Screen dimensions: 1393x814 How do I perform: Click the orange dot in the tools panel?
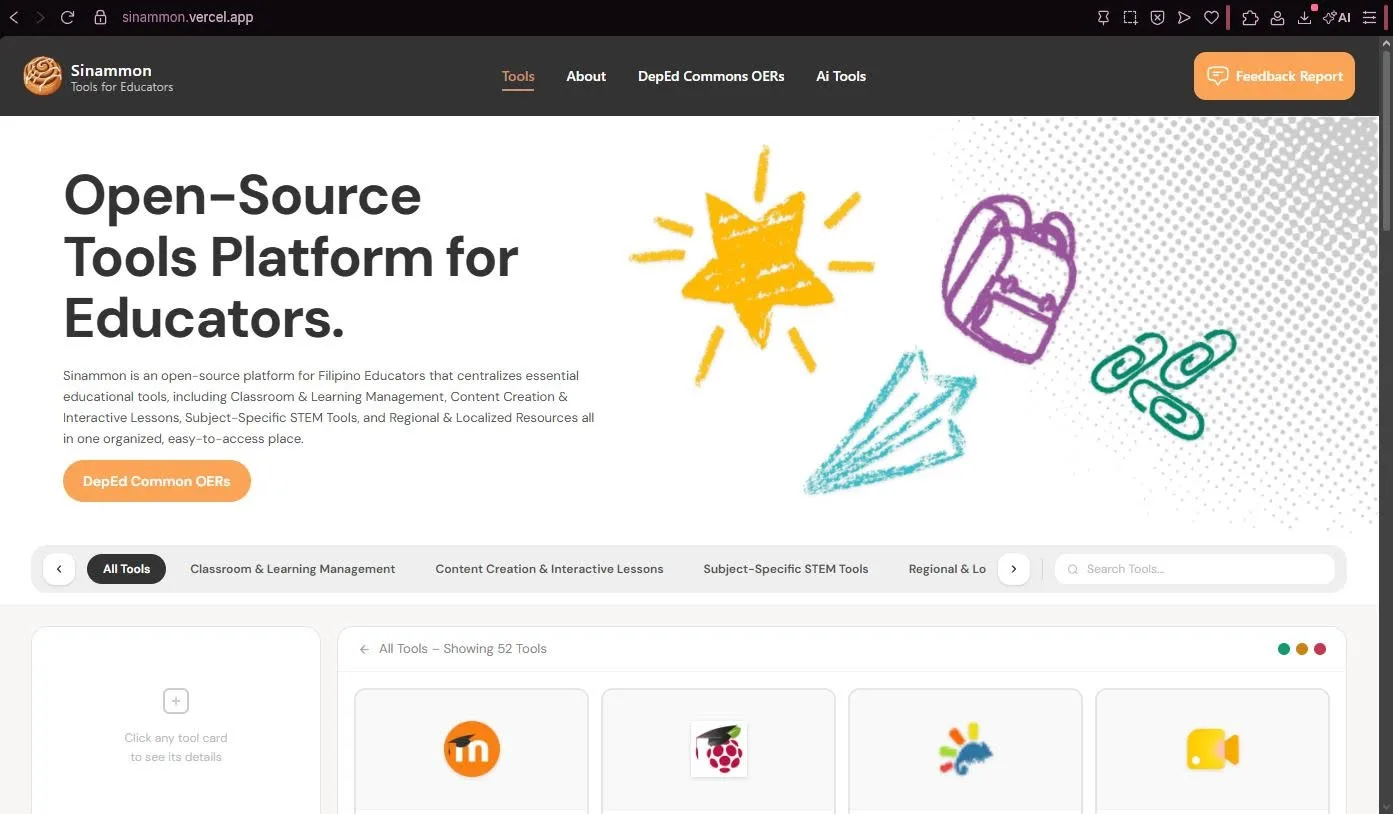point(1302,649)
